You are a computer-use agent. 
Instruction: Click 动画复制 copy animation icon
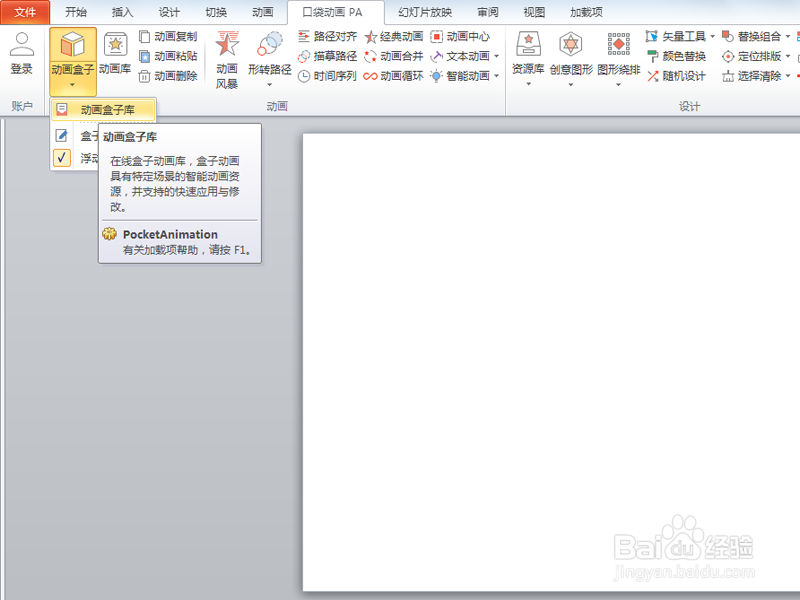coord(144,36)
